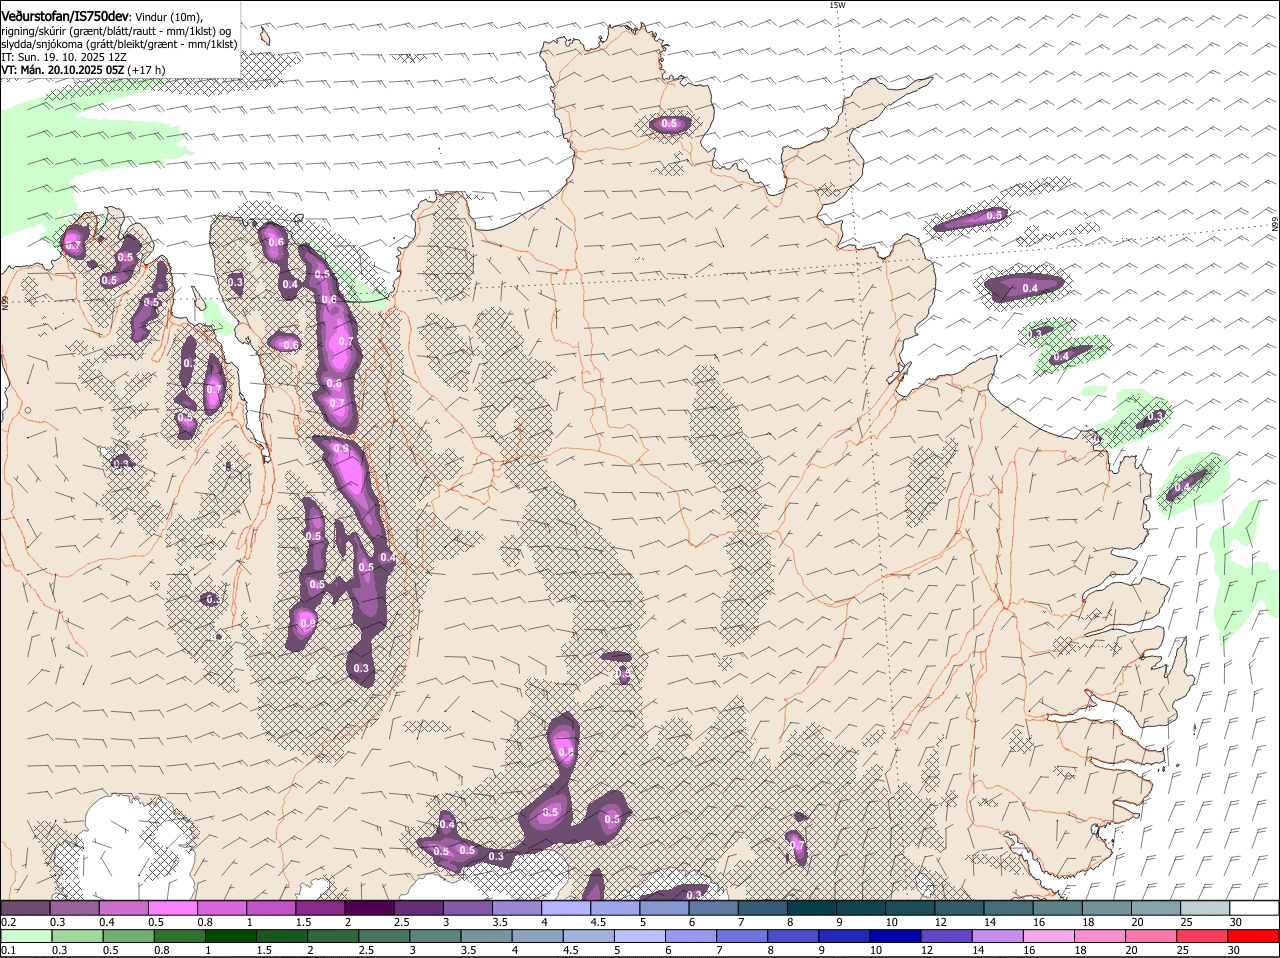The image size is (1280, 958).
Task: Pick upper scale swatch between 1 and 1.5
Action: coord(270,908)
